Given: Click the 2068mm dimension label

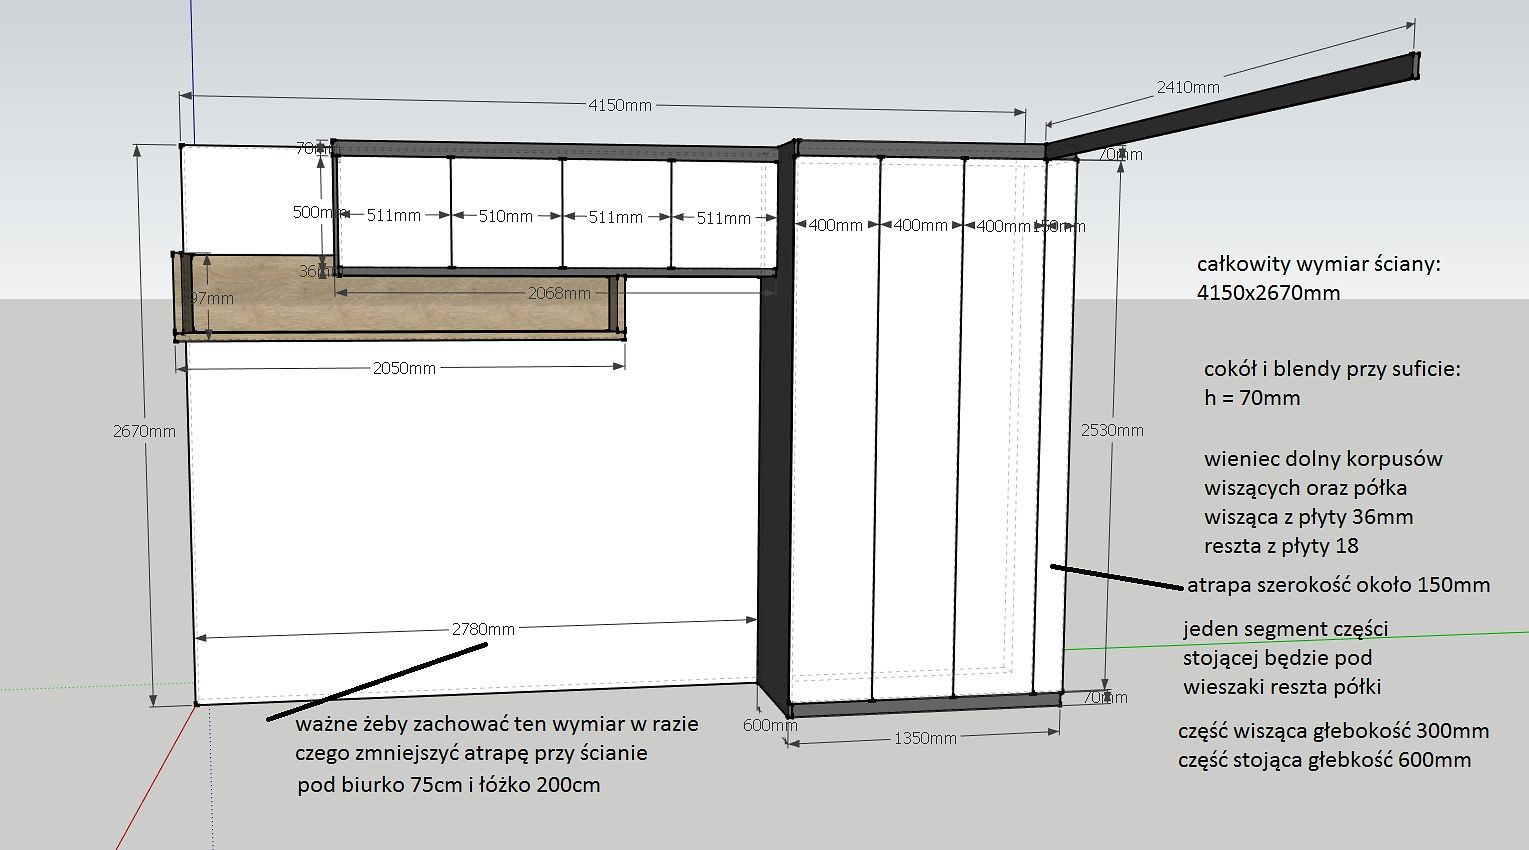Looking at the screenshot, I should [x=559, y=293].
